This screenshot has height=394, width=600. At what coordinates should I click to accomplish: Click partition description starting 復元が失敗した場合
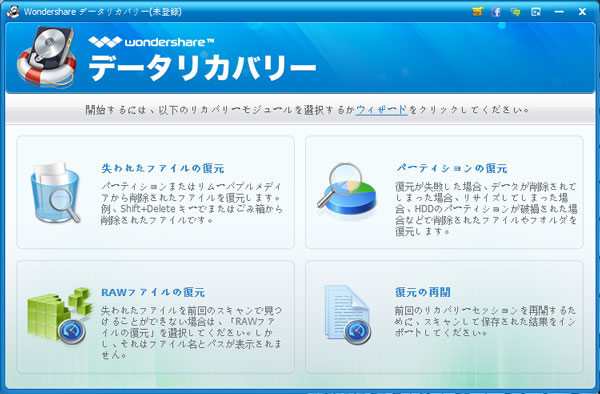tap(486, 209)
